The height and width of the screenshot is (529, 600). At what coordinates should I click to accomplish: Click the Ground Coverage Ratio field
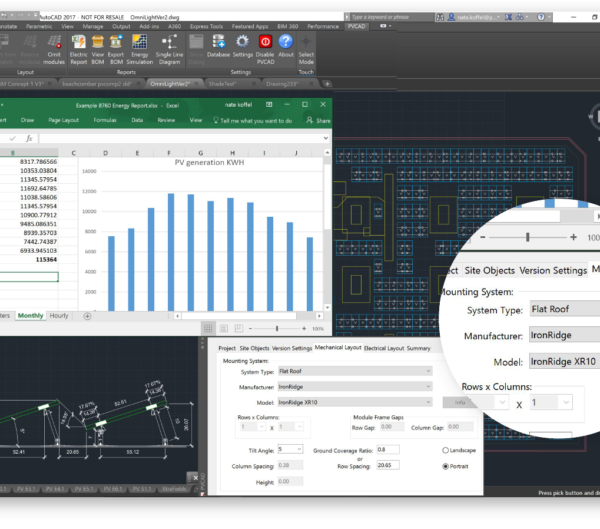point(390,450)
